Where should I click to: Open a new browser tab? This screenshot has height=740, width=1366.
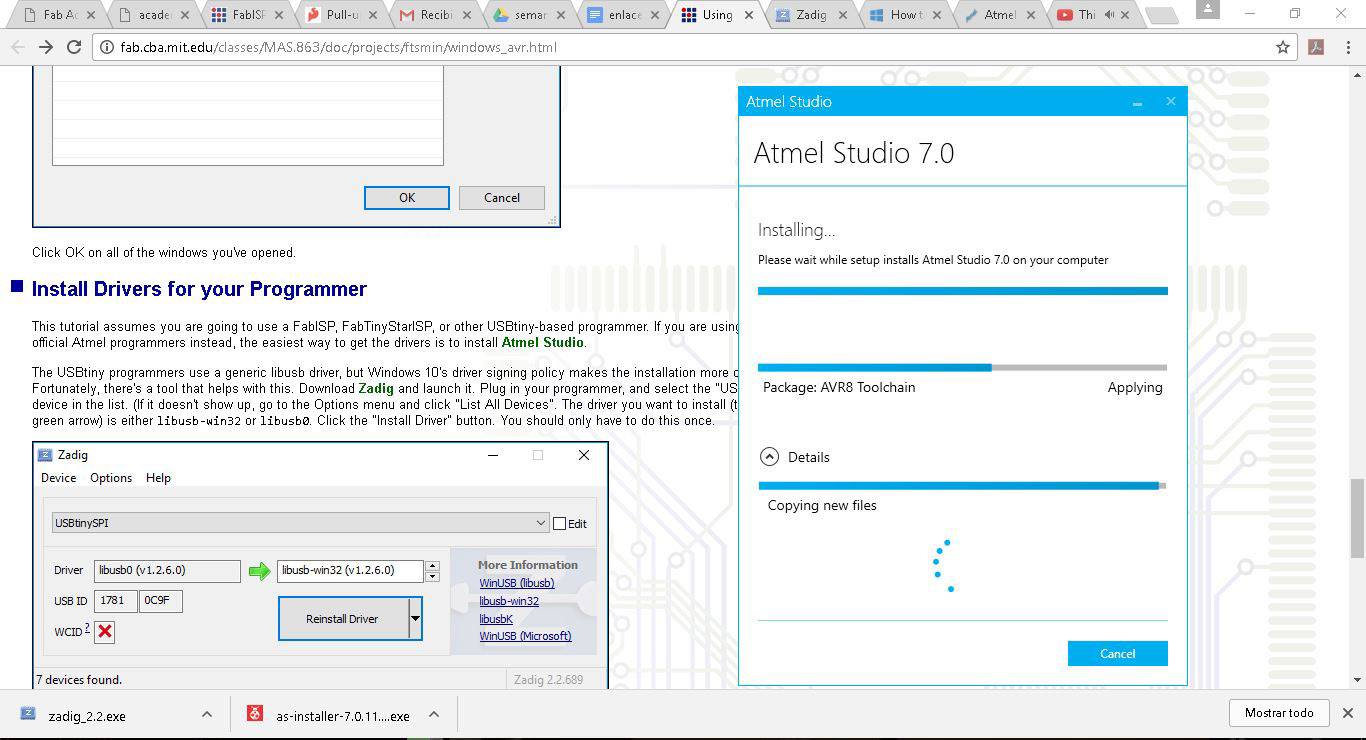1160,15
